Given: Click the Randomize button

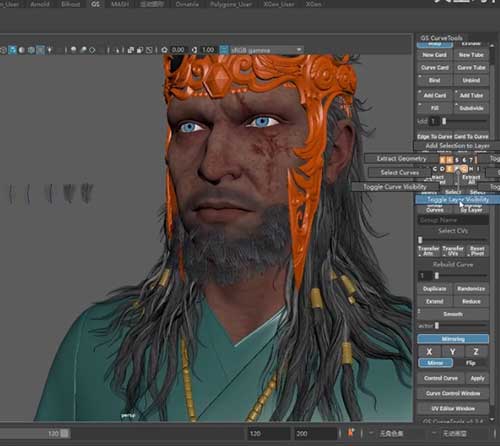Looking at the screenshot, I should click(471, 289).
